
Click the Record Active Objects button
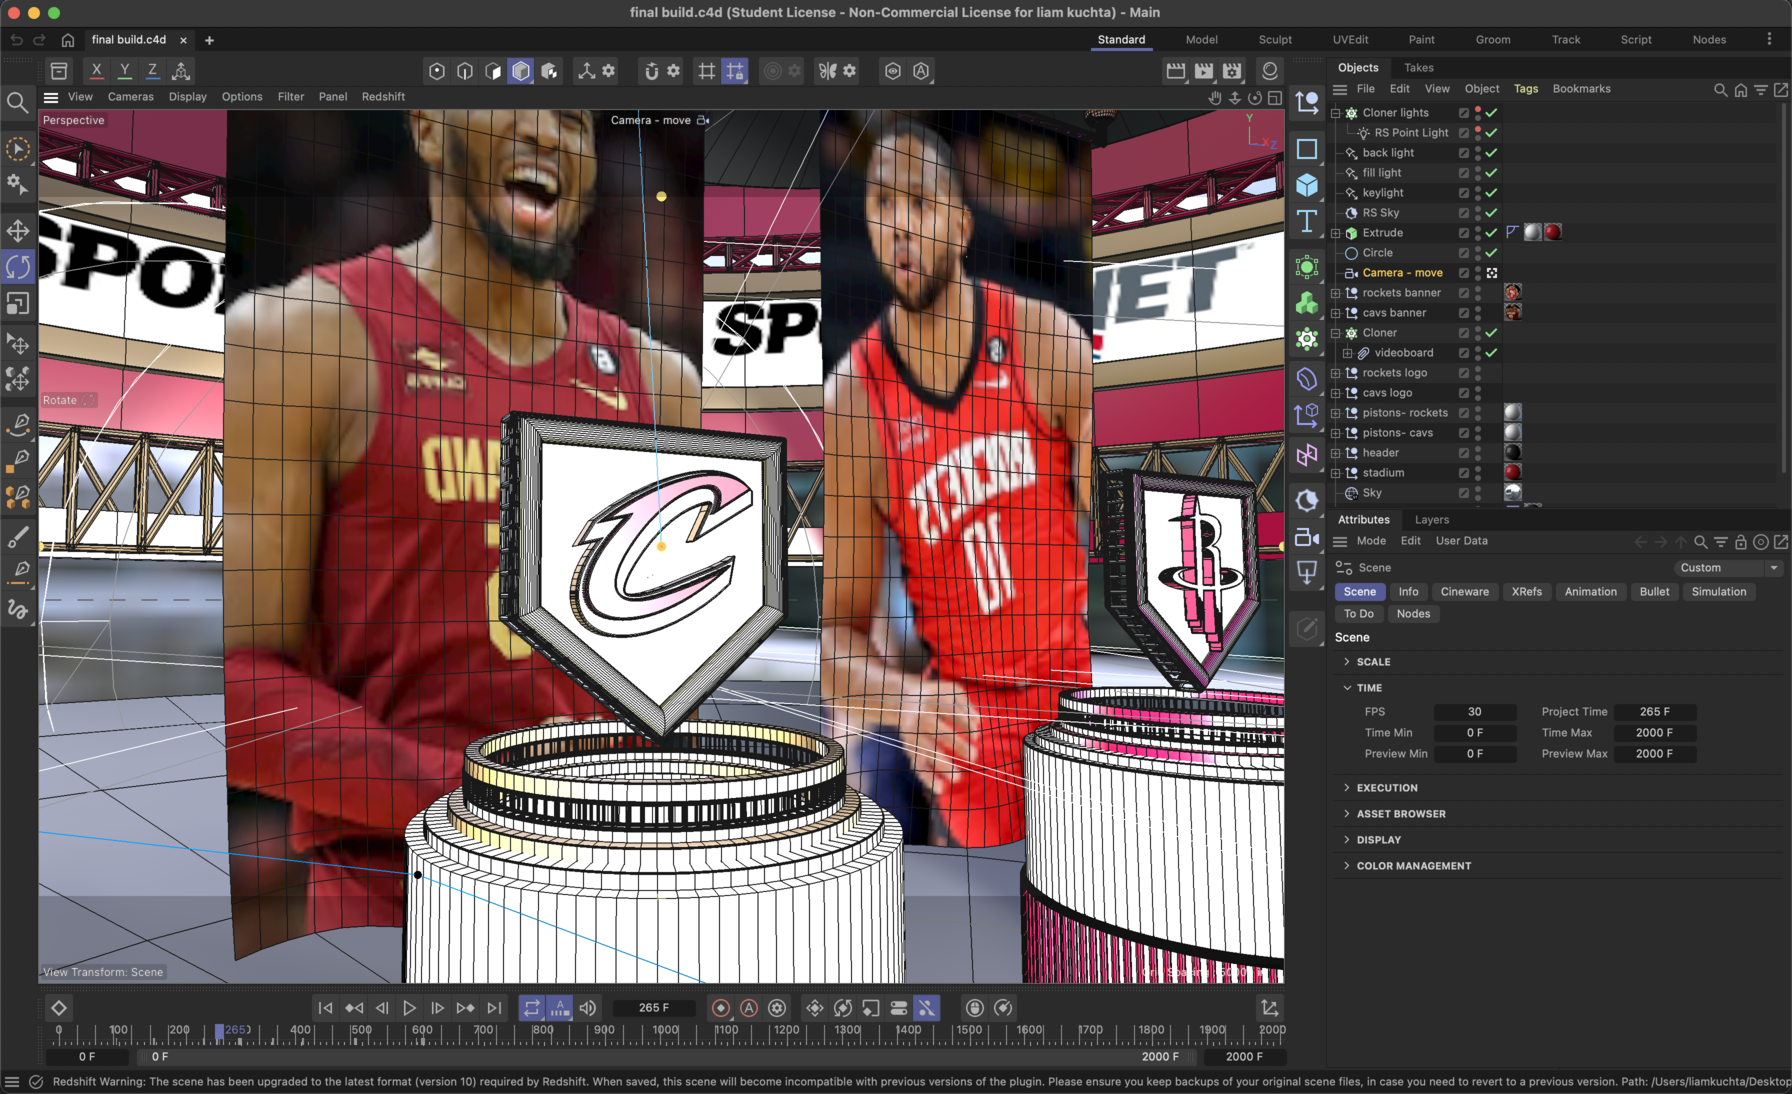pyautogui.click(x=721, y=1008)
